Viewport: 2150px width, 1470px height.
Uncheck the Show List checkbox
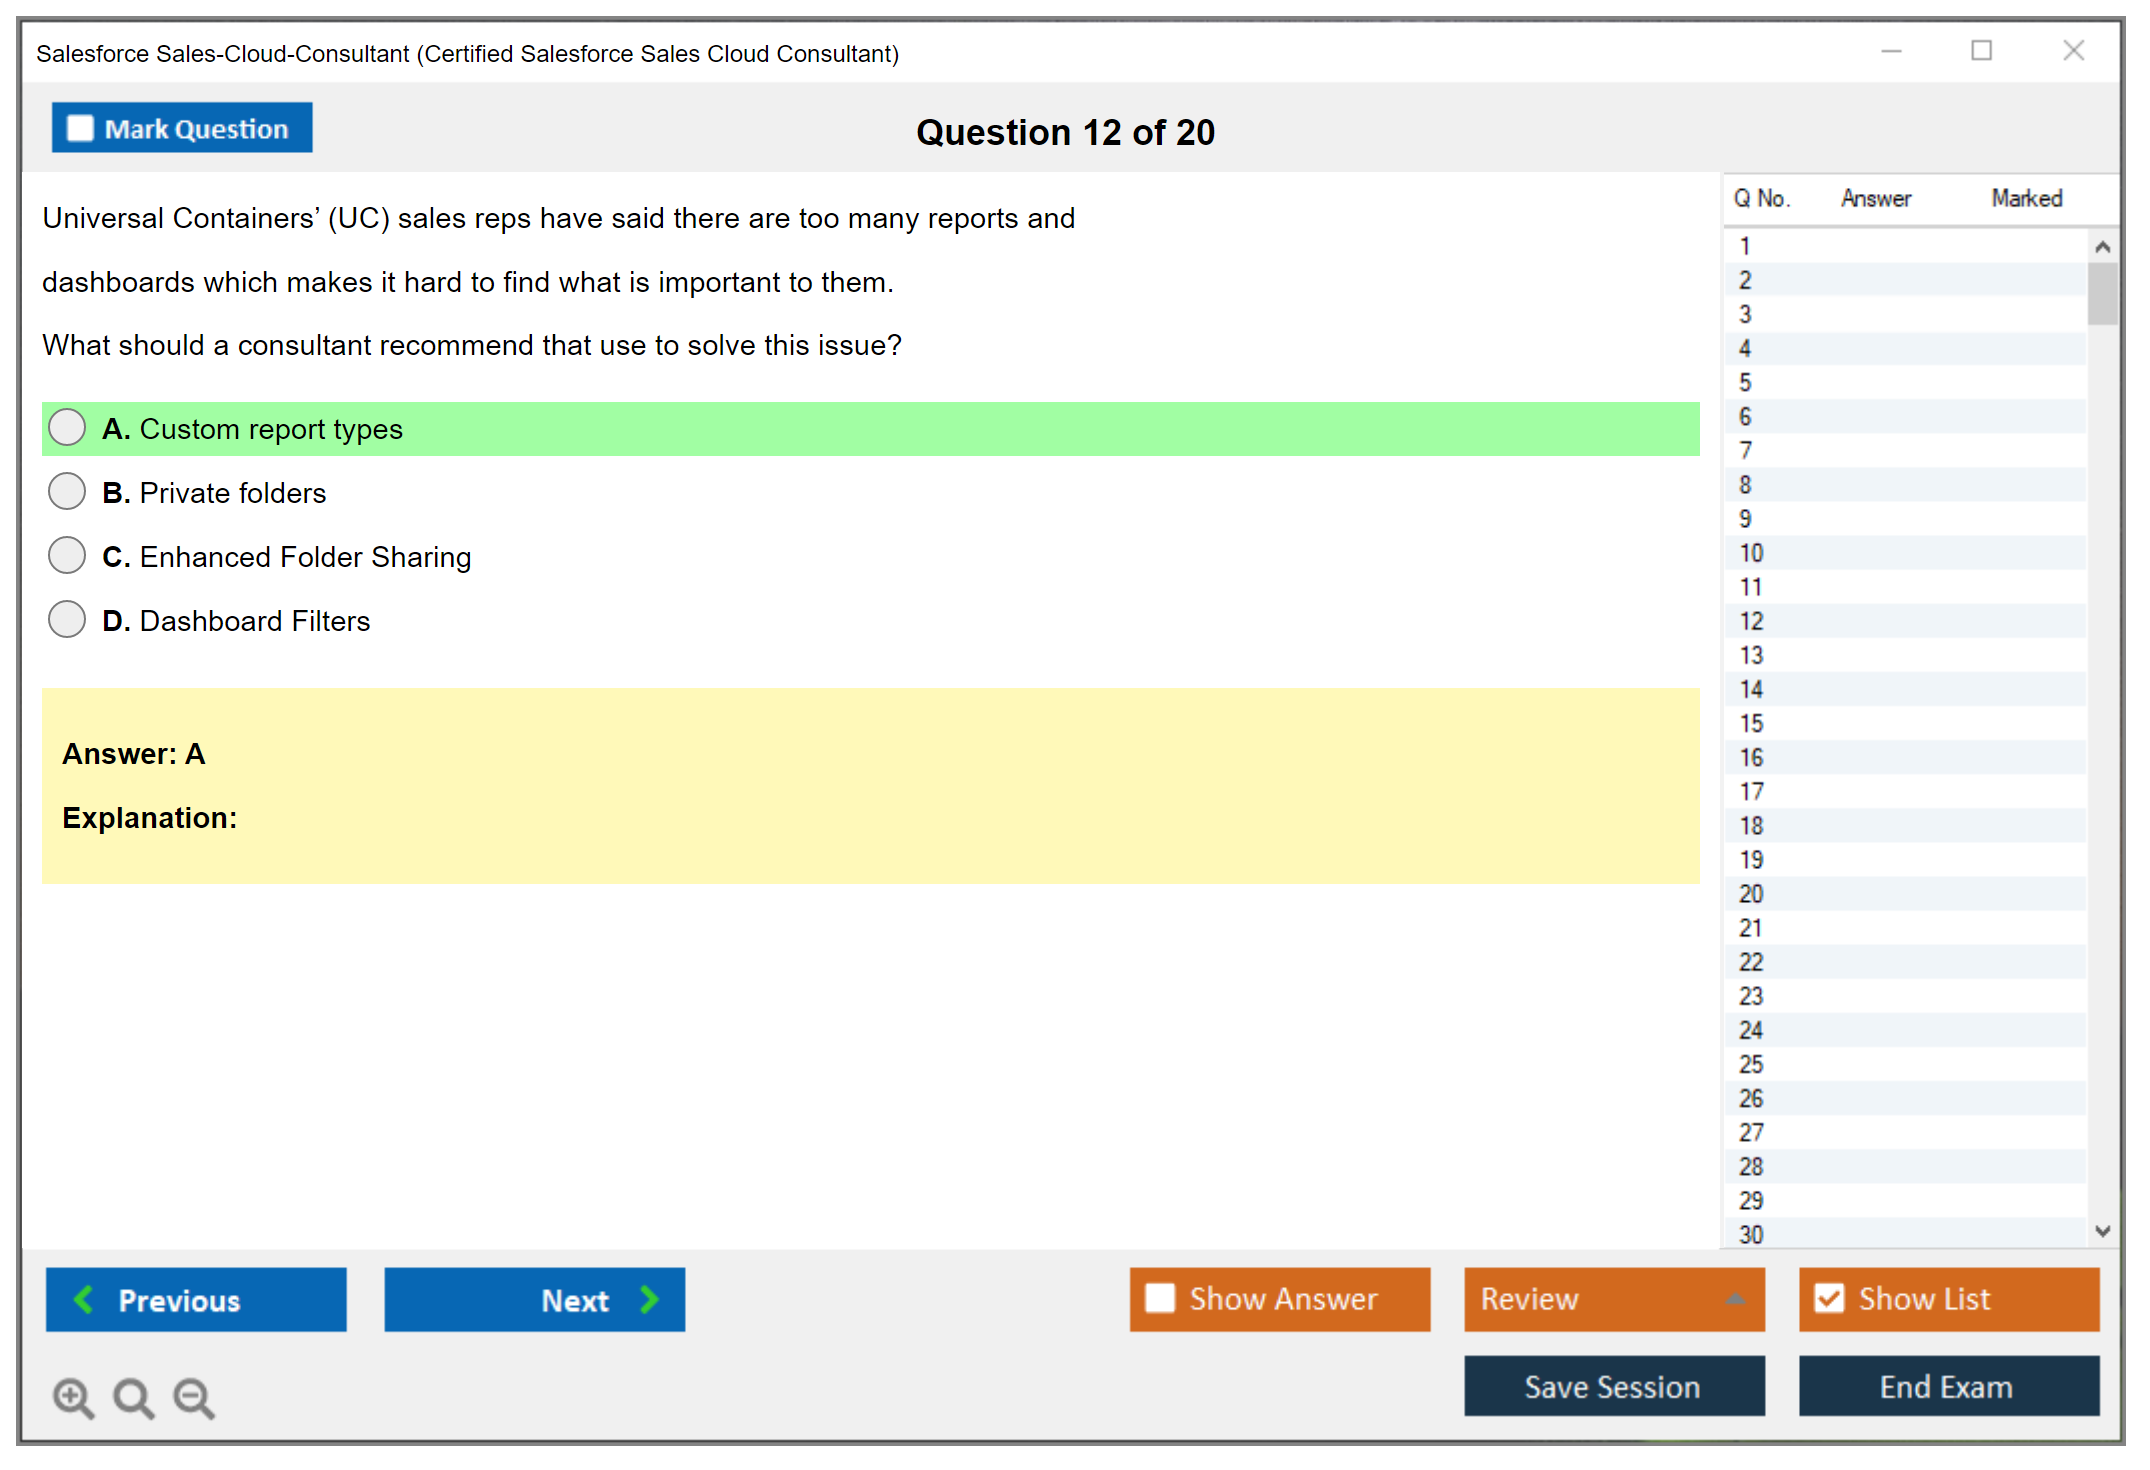pyautogui.click(x=1829, y=1298)
